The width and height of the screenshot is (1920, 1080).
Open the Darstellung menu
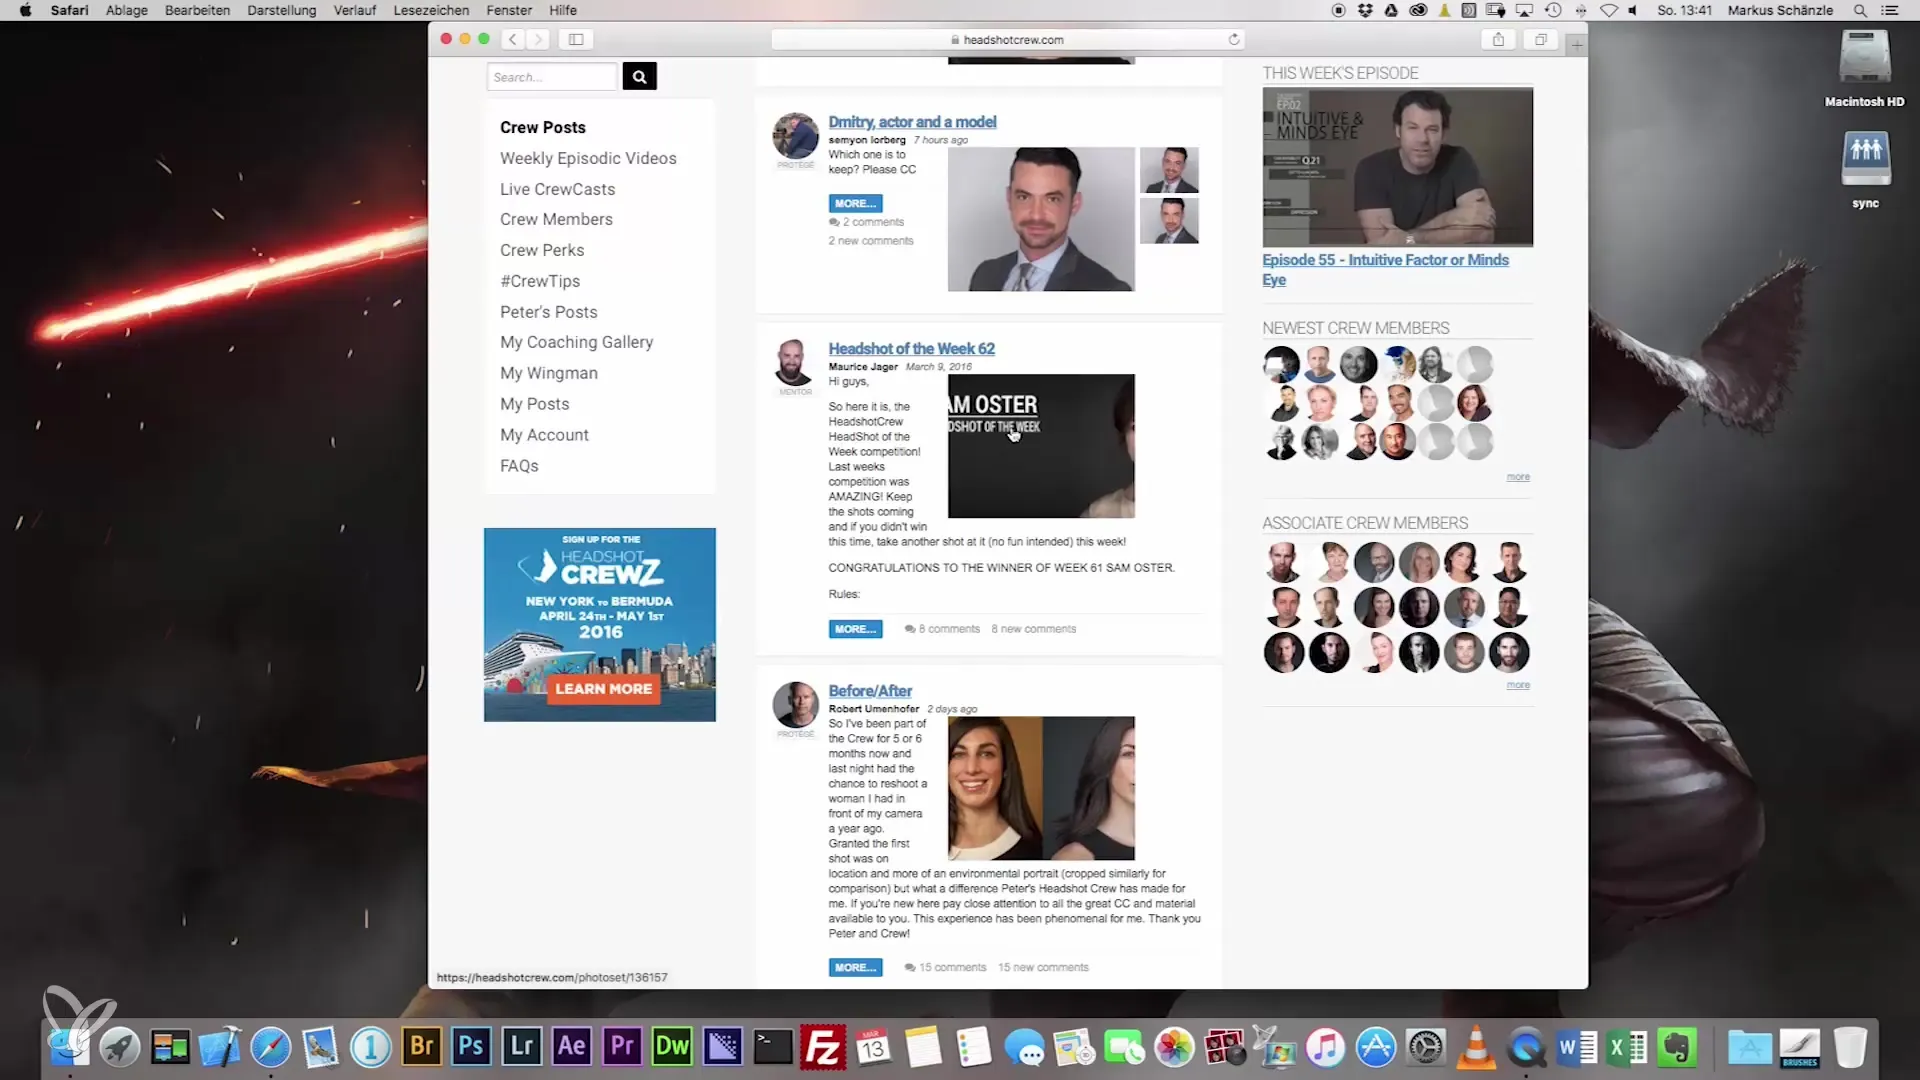coord(282,10)
